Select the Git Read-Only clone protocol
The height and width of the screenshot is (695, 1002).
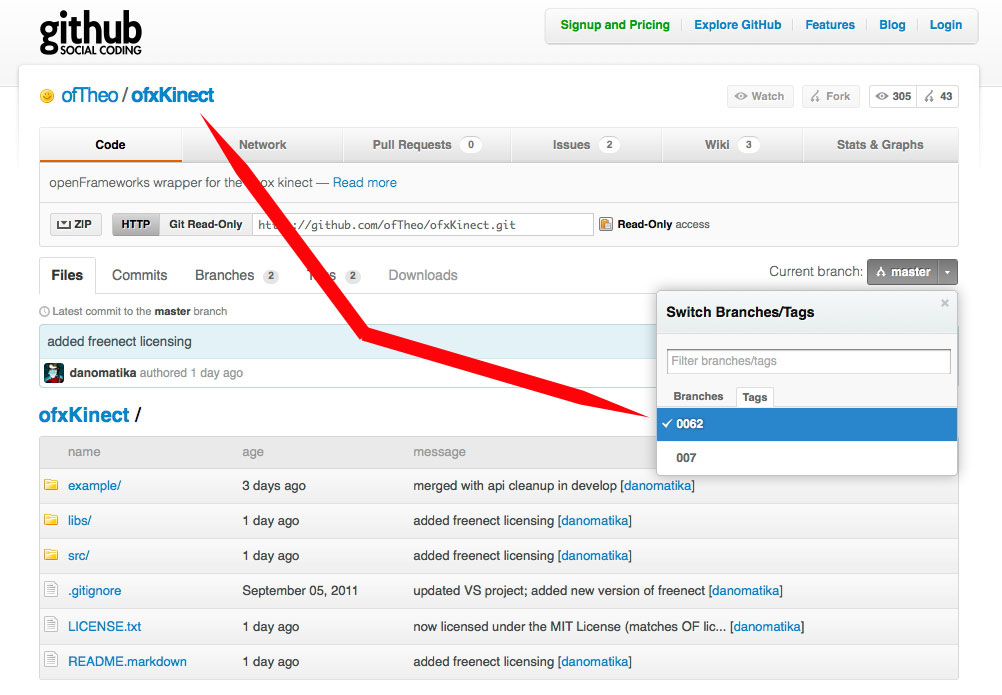(205, 224)
